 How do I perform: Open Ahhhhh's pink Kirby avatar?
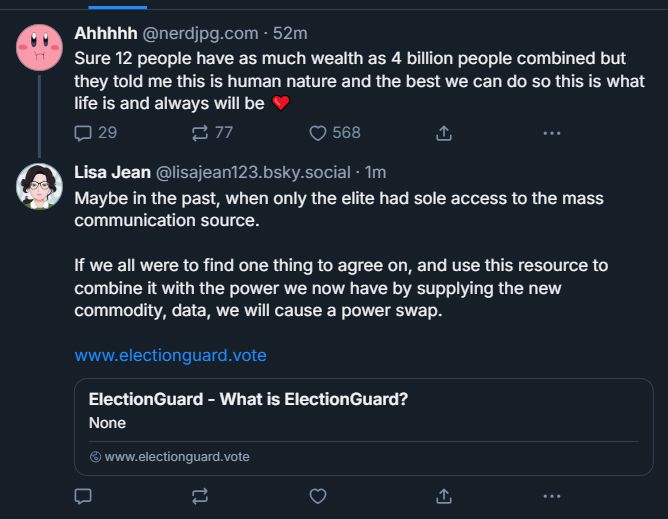click(x=40, y=46)
